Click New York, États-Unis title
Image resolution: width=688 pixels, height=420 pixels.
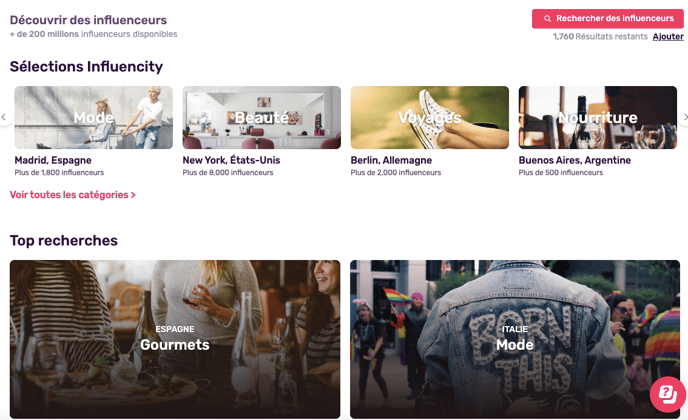231,160
